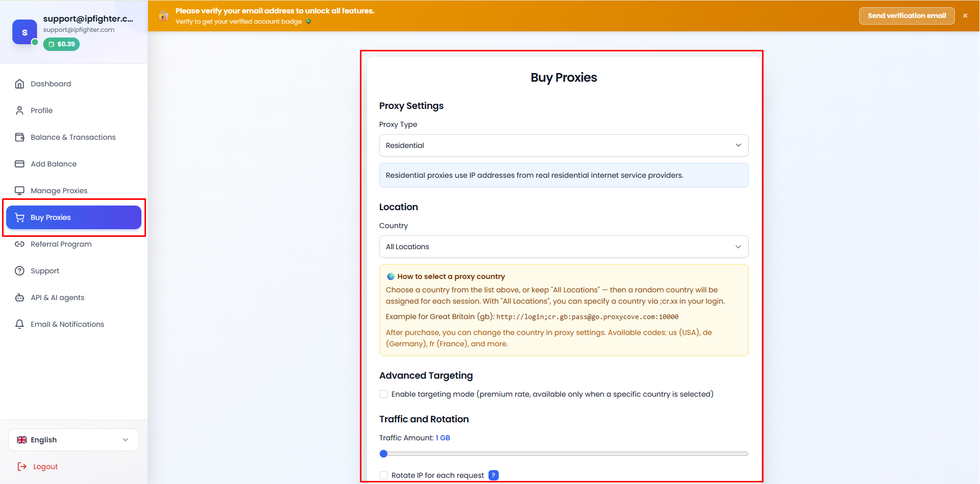980x484 pixels.
Task: Open Manage Proxies page
Action: [74, 191]
